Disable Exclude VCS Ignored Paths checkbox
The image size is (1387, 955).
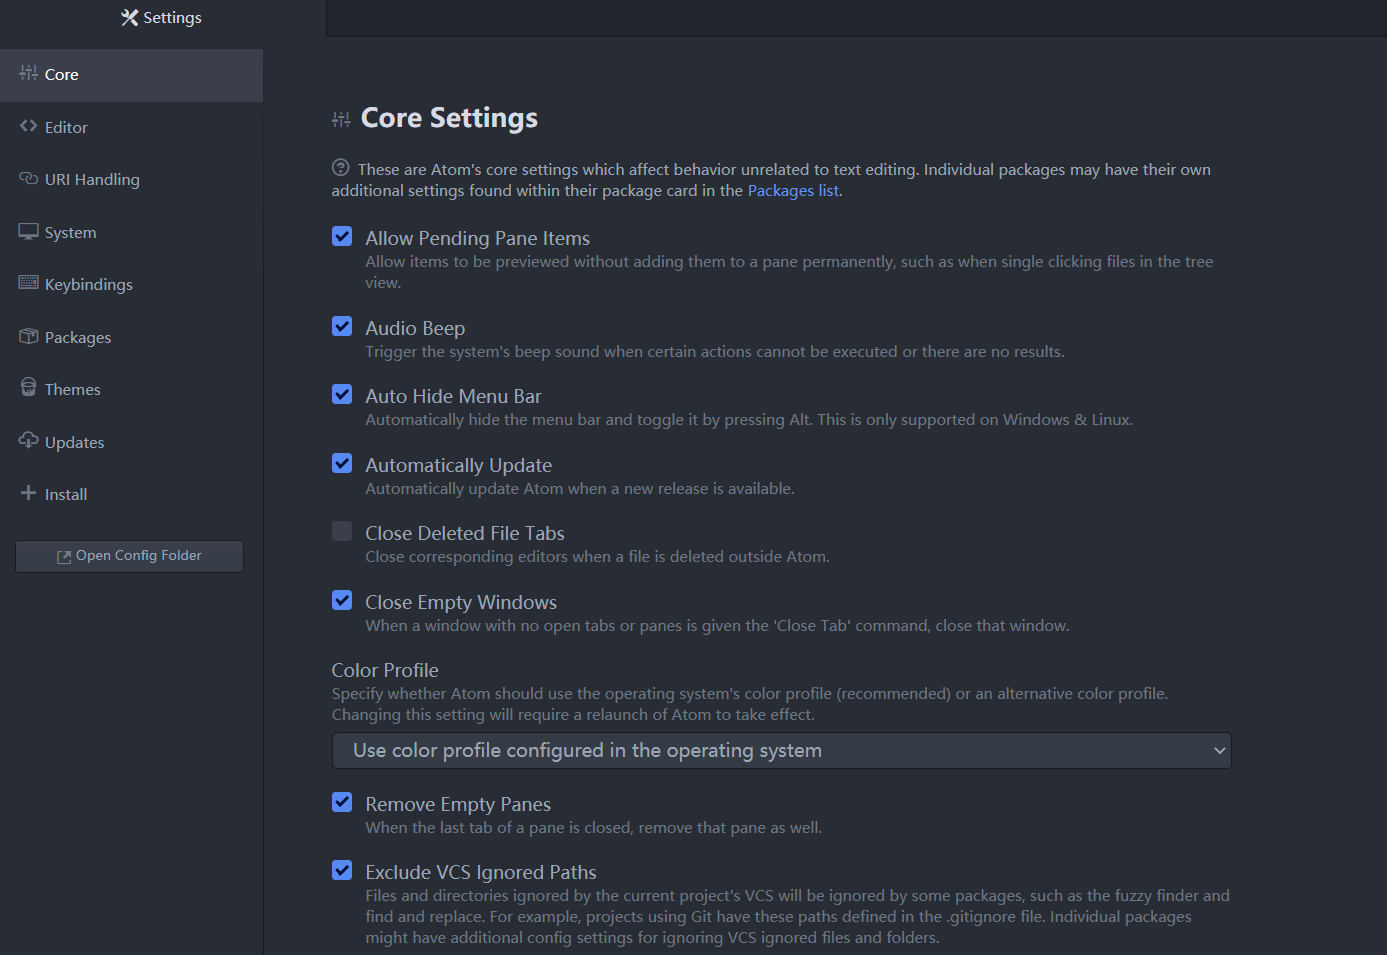click(342, 870)
